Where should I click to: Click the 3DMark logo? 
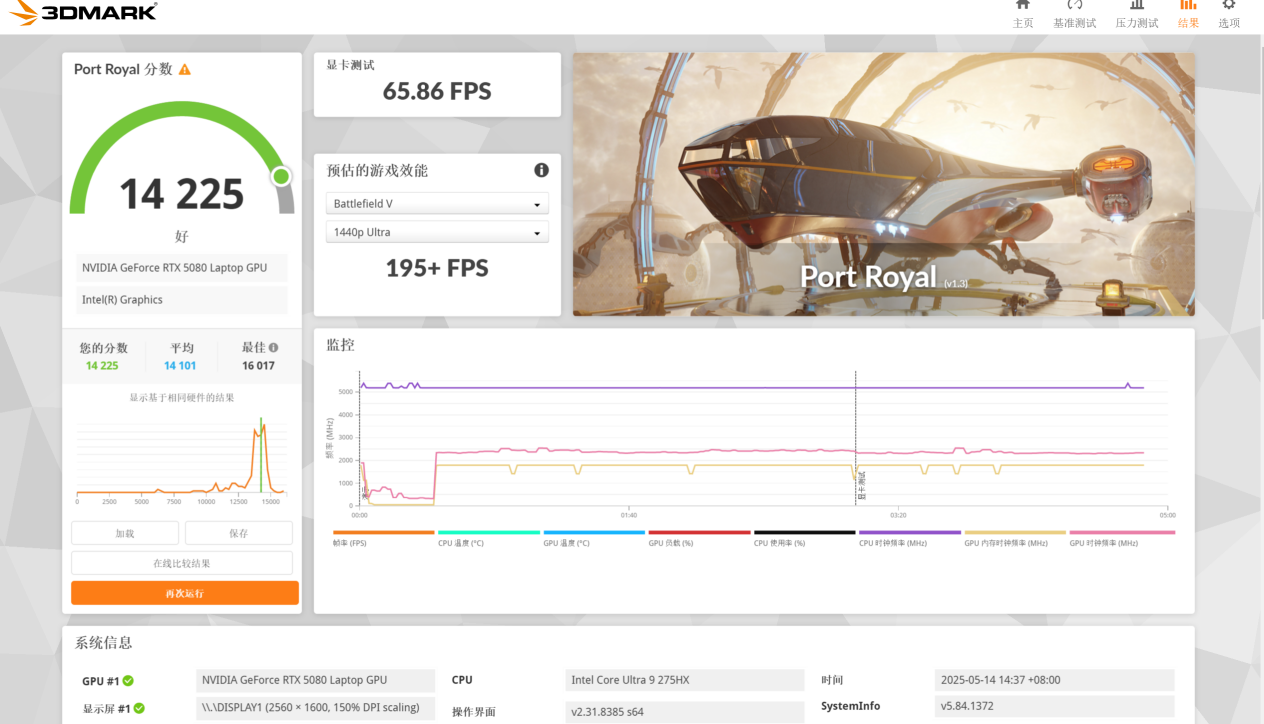[83, 12]
